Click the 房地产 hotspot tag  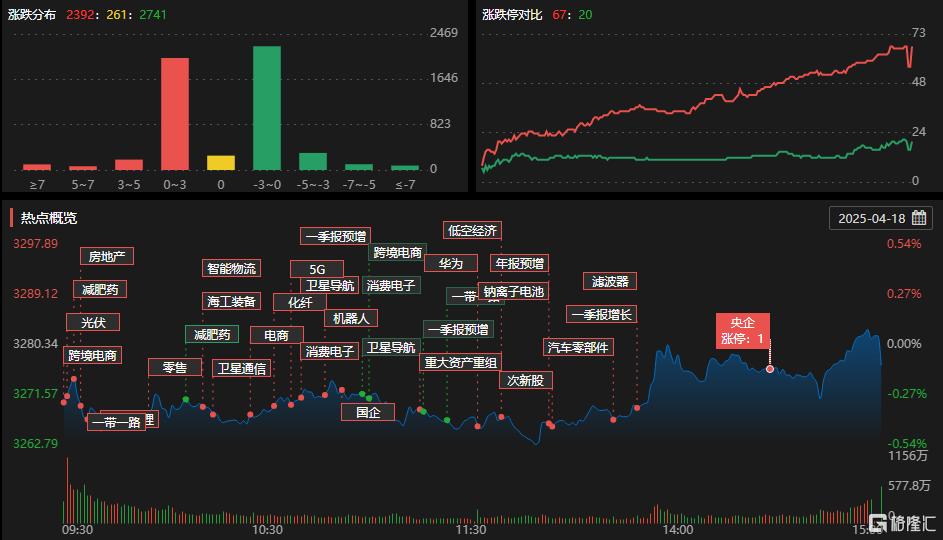click(x=107, y=256)
